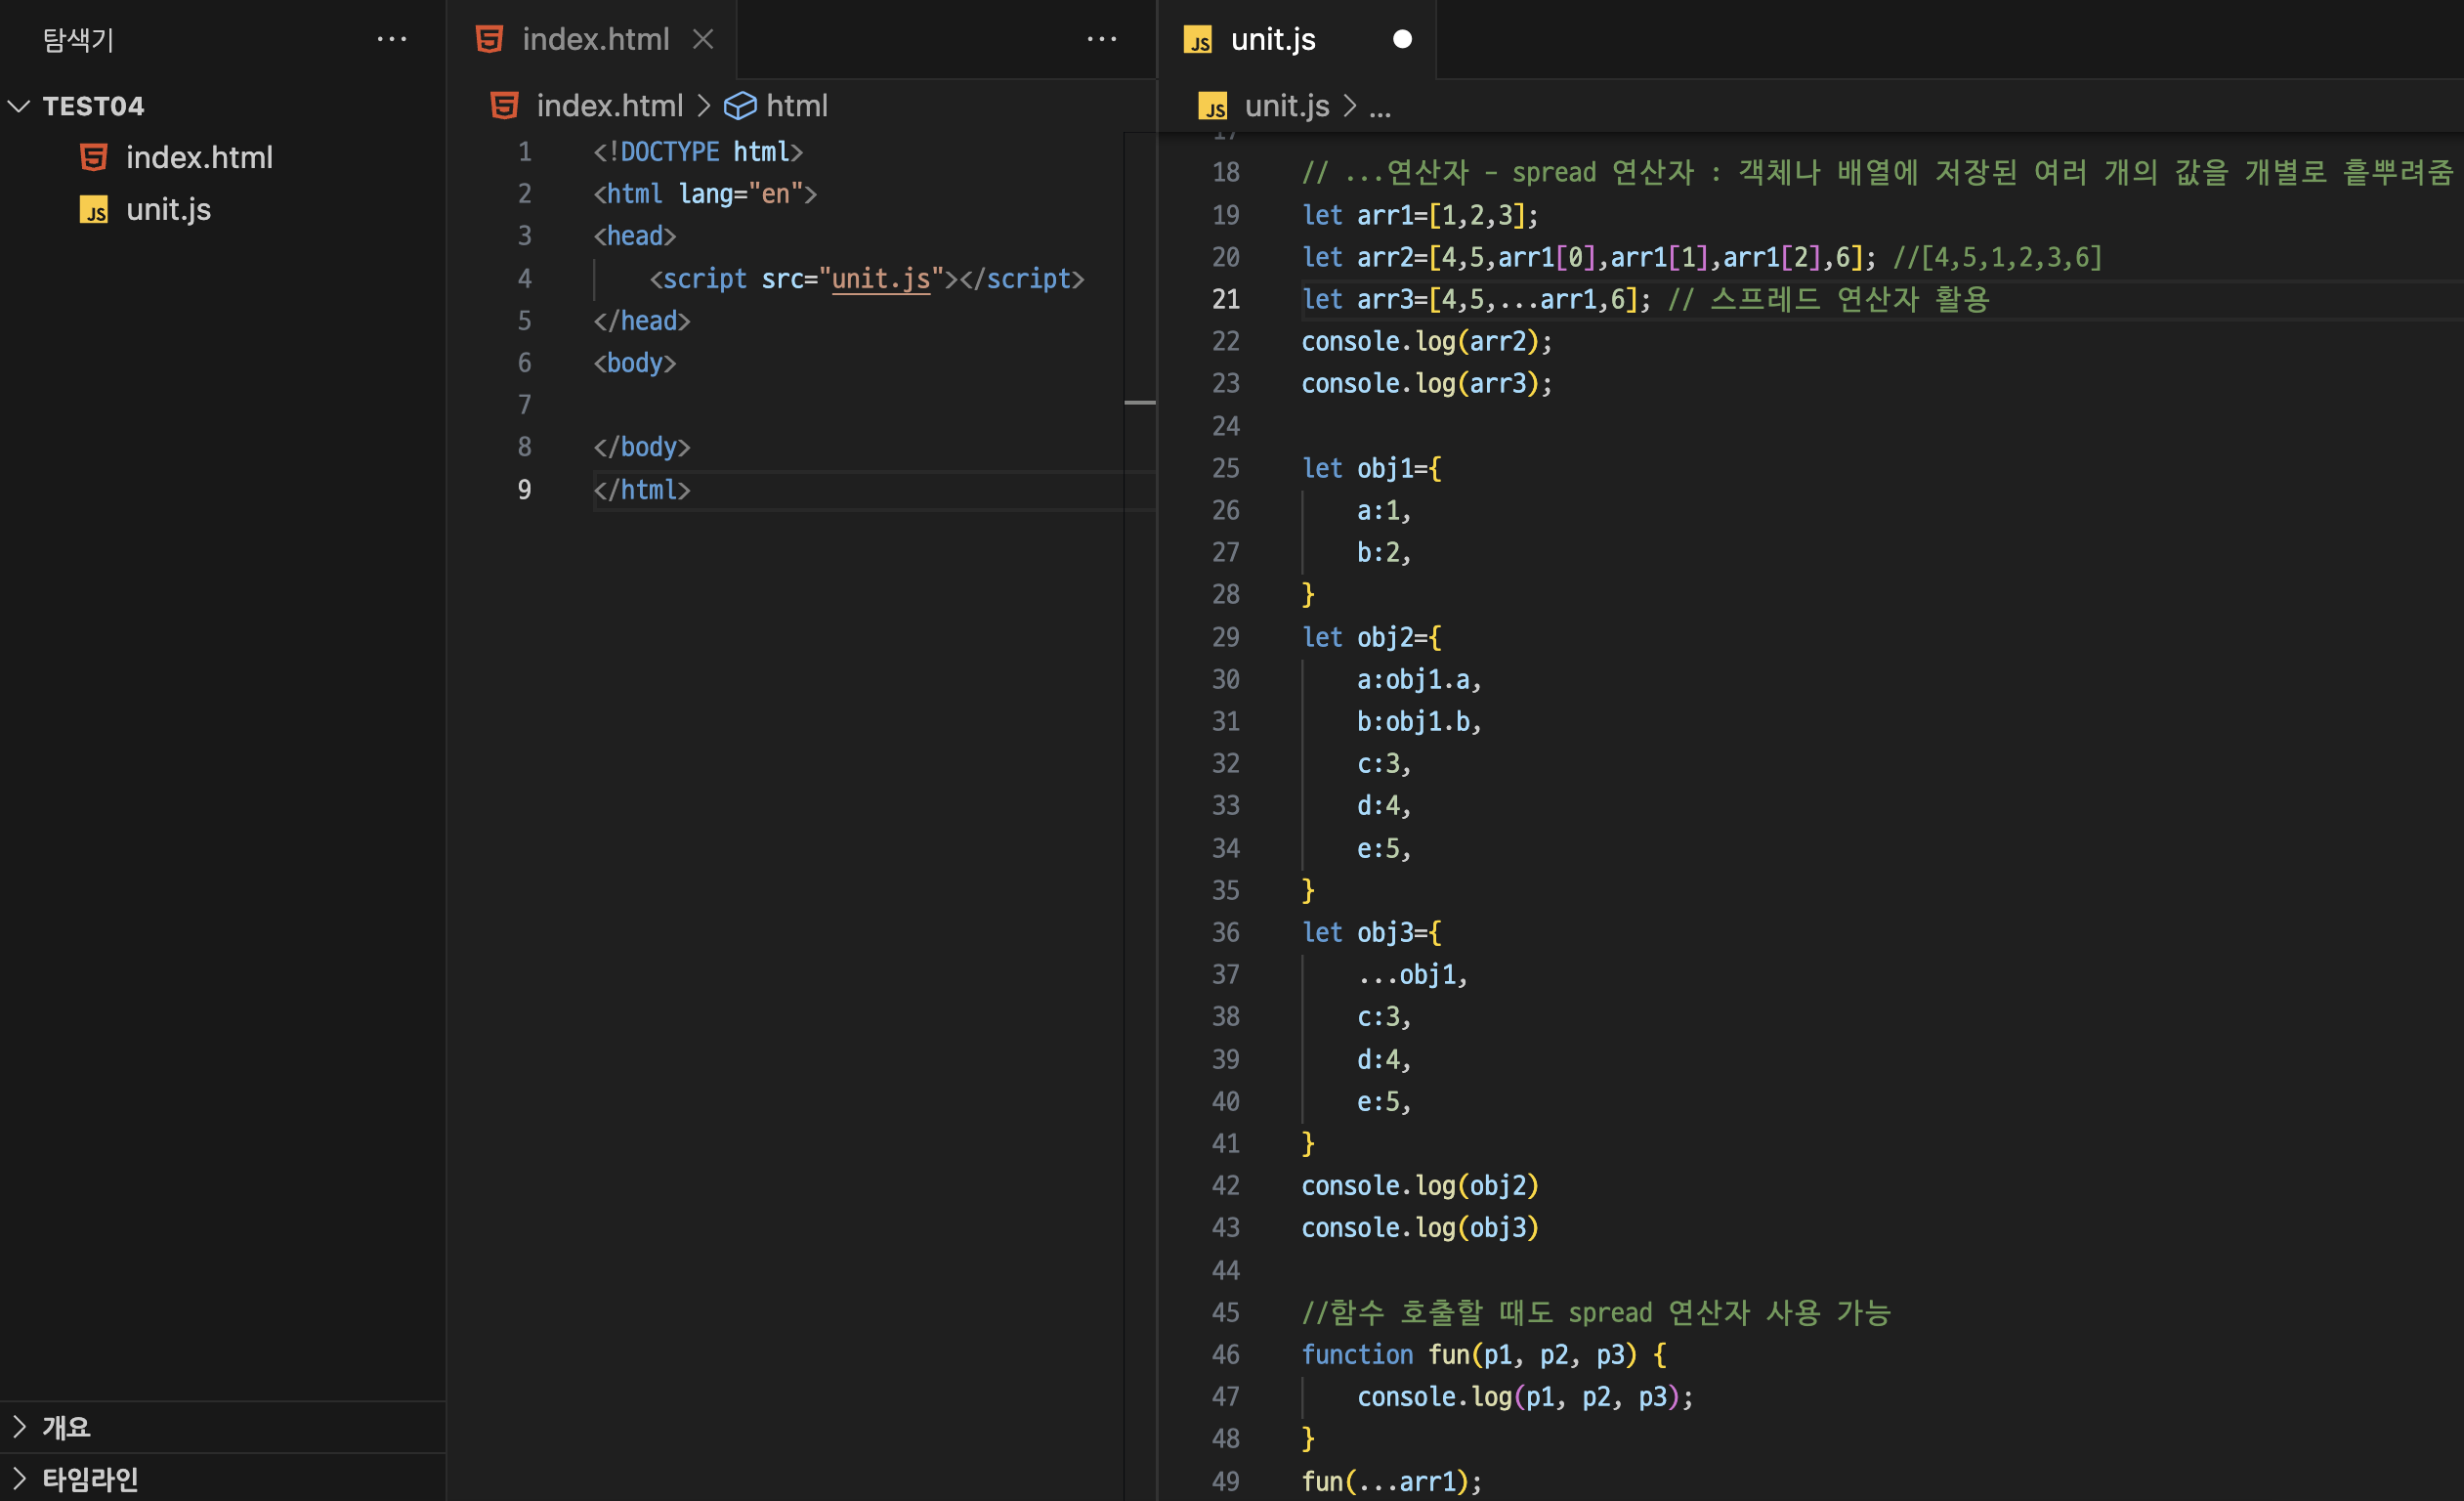Click the HTML5 icon in index.html tab
Viewport: 2464px width, 1501px height.
(x=489, y=39)
